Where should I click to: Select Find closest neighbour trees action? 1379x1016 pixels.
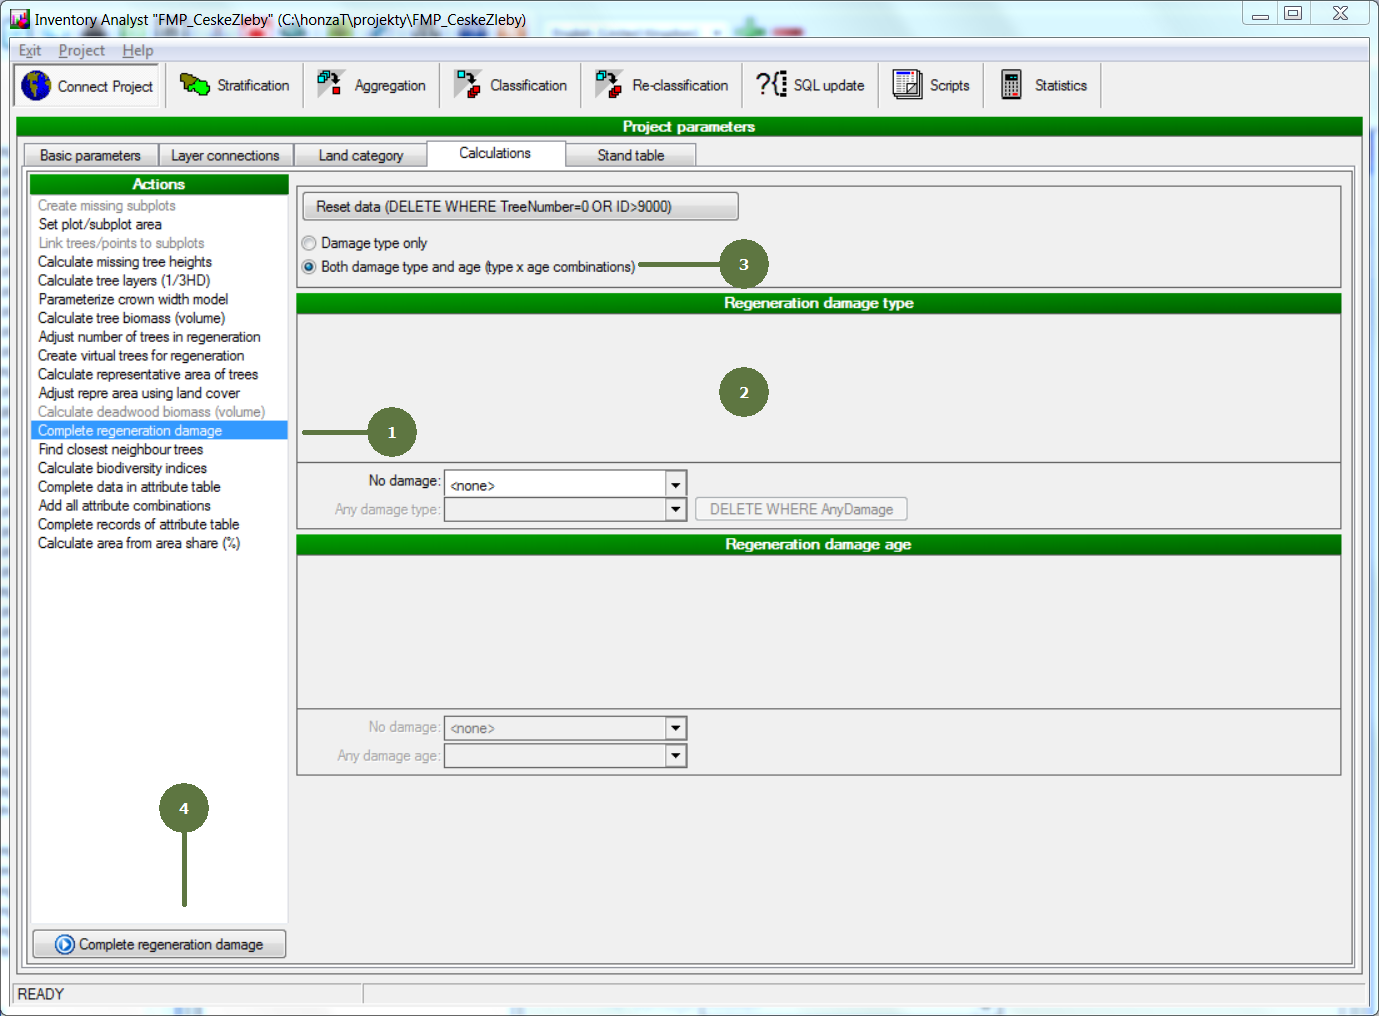point(120,449)
